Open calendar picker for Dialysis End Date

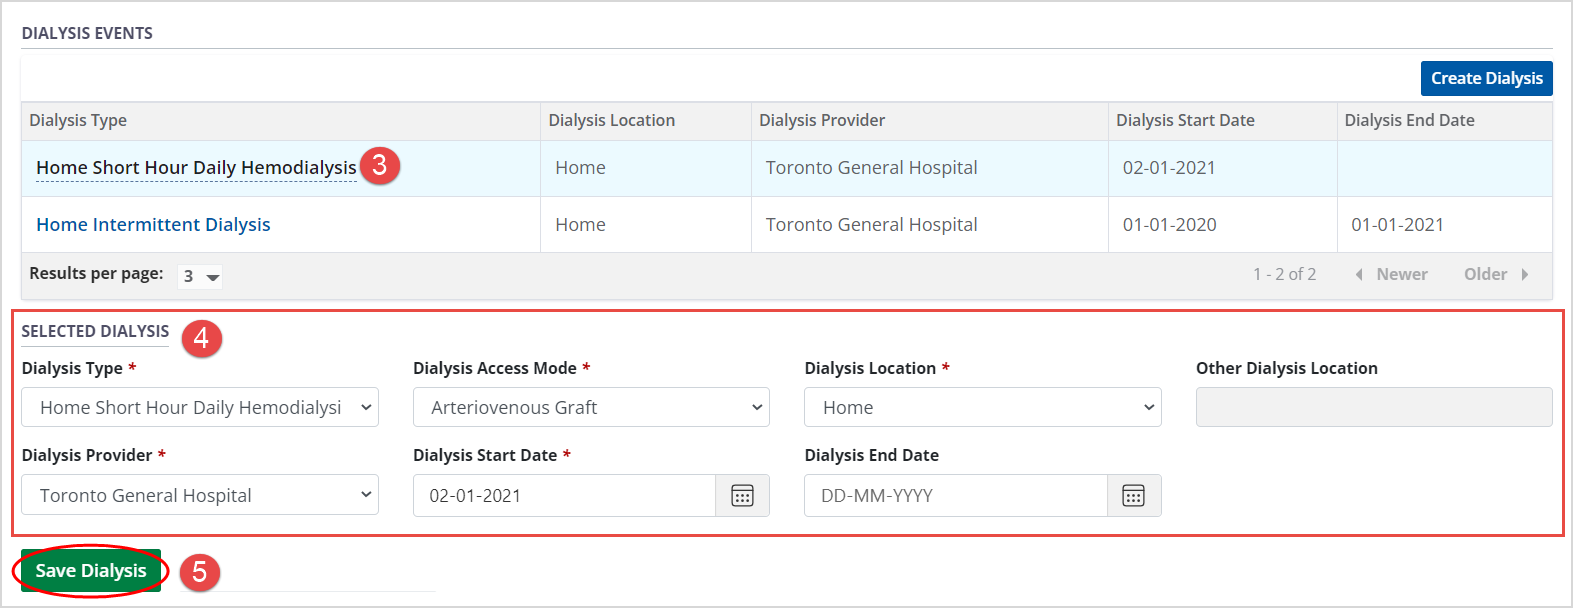(1133, 496)
